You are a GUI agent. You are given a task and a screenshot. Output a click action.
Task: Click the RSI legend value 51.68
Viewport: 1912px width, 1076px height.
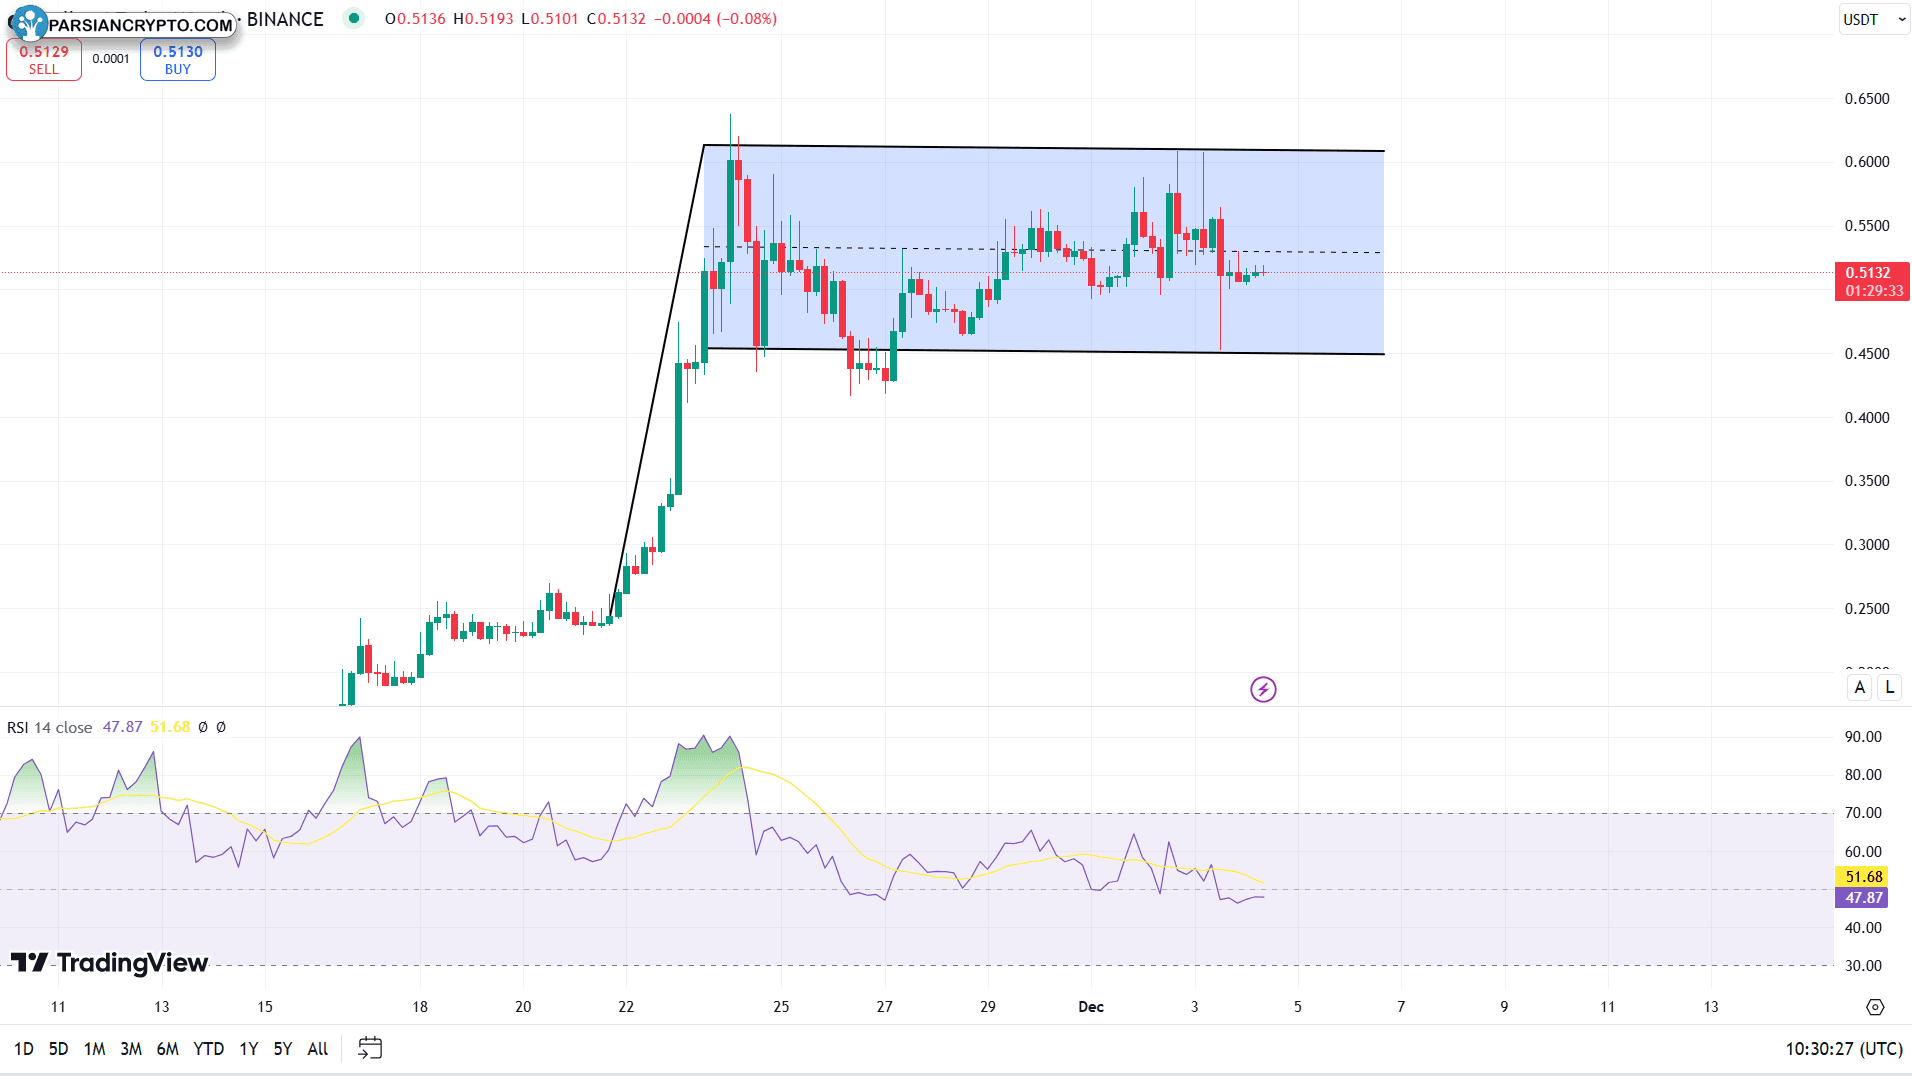170,727
